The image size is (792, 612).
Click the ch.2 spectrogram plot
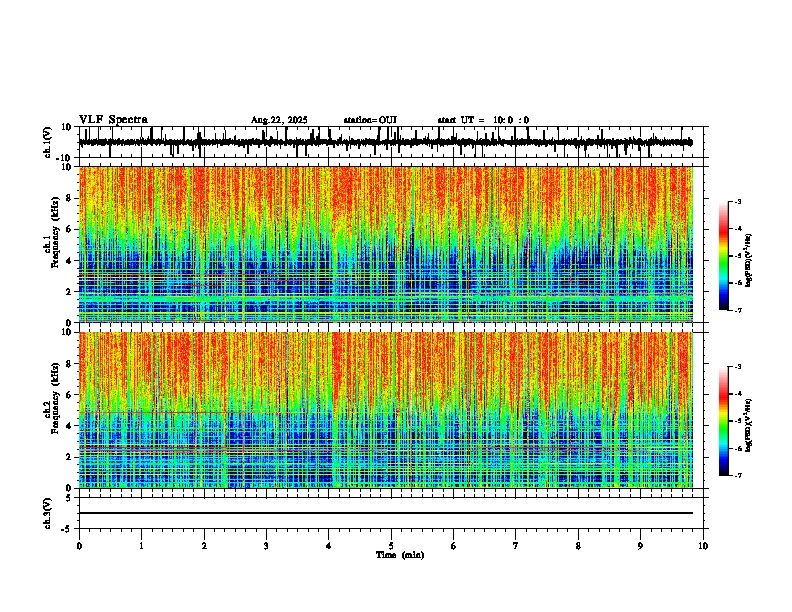pyautogui.click(x=385, y=410)
